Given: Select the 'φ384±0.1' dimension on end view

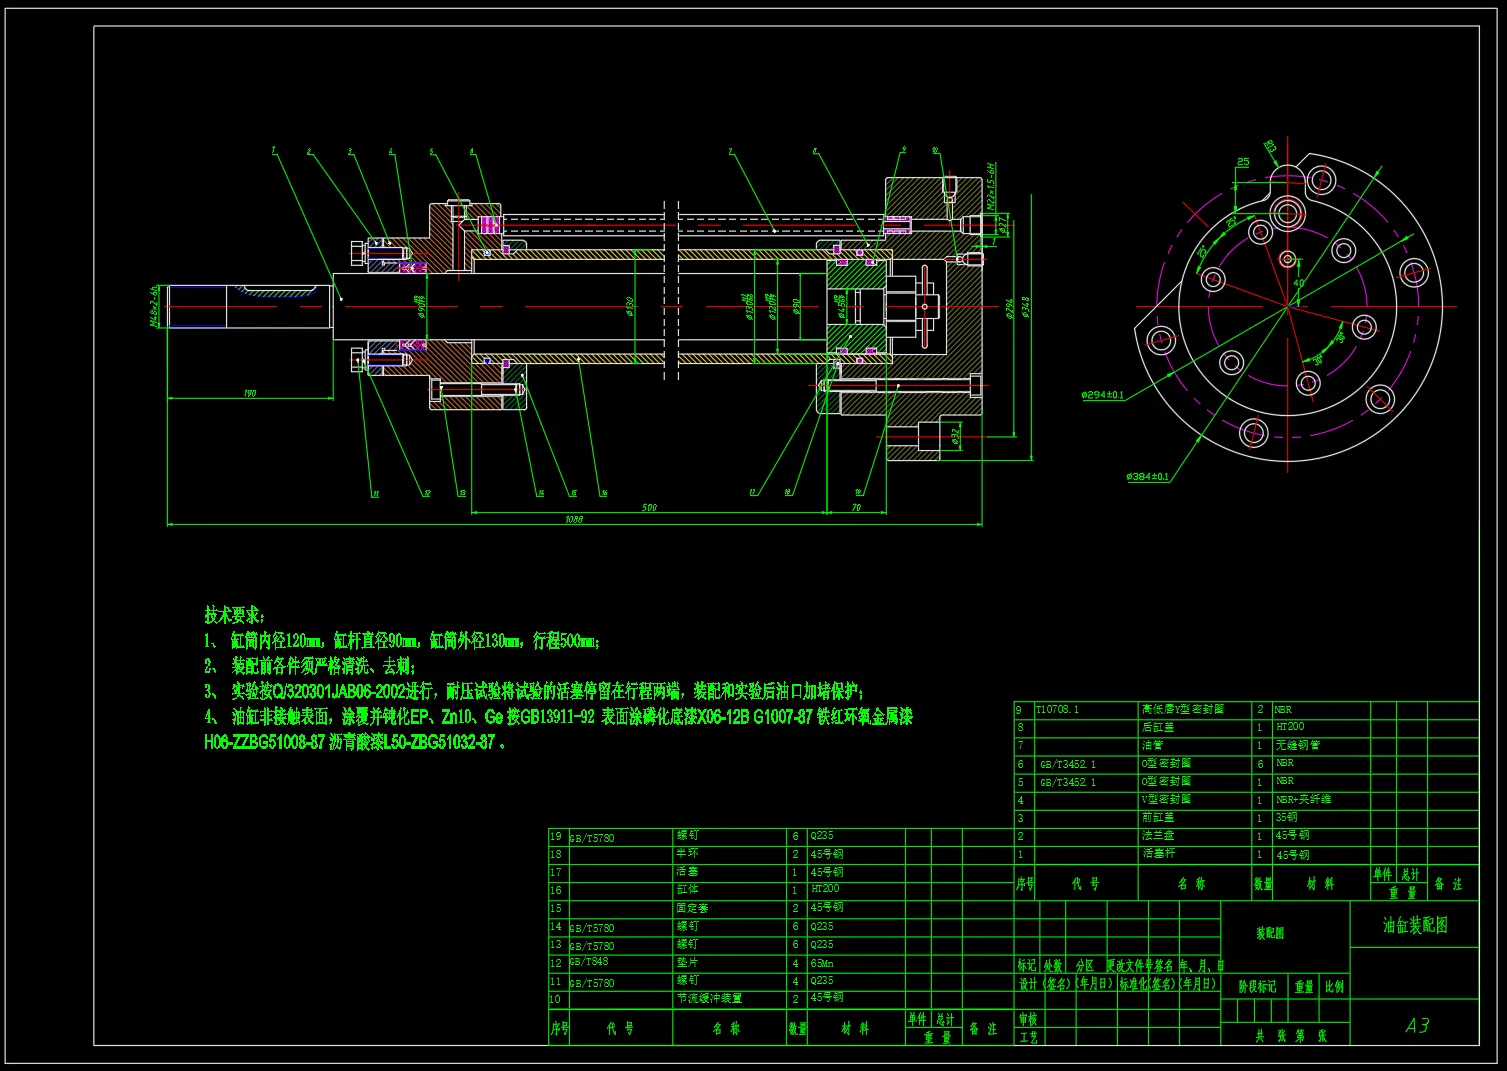Looking at the screenshot, I should tap(1147, 477).
